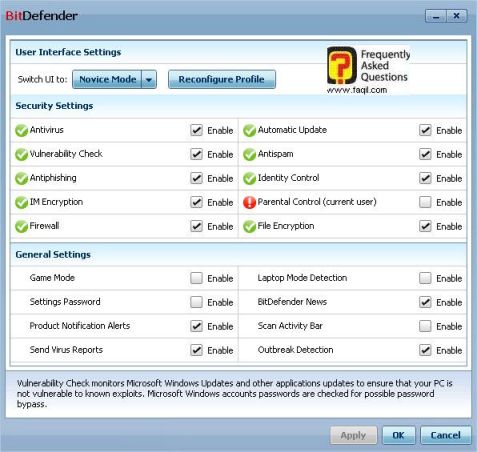Disable the Antispam Enable checkbox
The height and width of the screenshot is (452, 477).
coord(425,154)
